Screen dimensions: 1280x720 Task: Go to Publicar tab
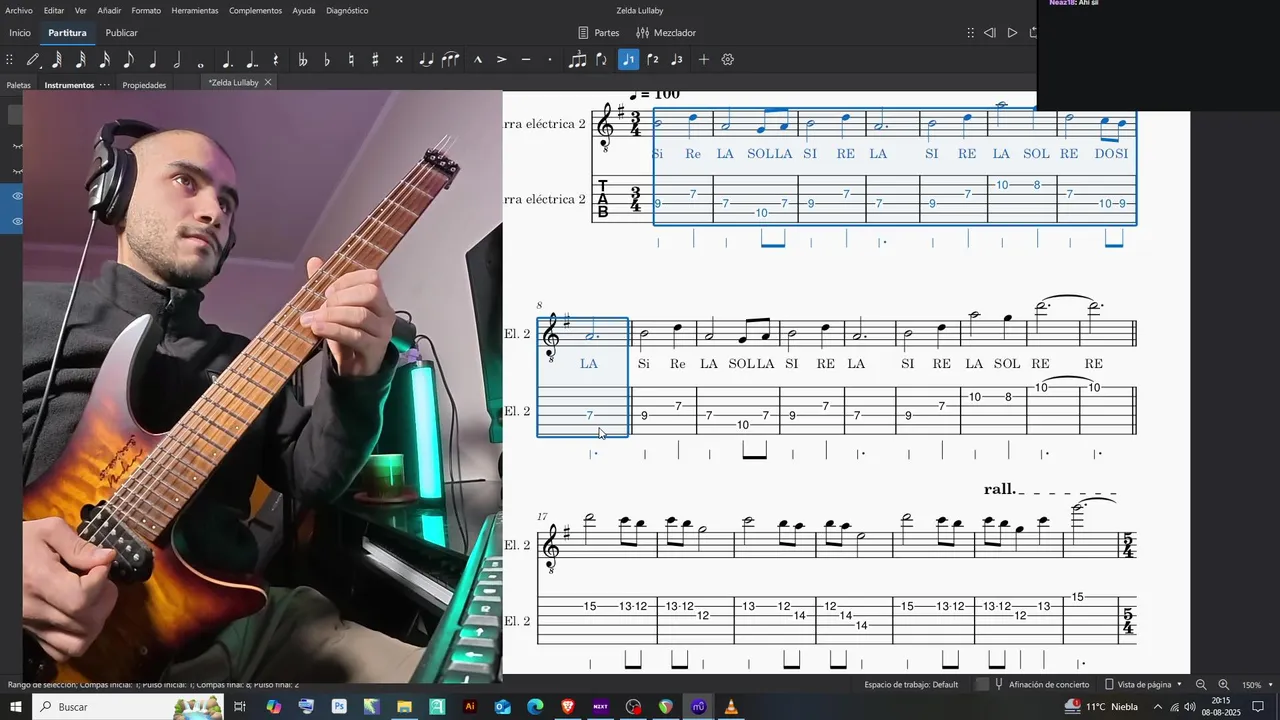[122, 33]
